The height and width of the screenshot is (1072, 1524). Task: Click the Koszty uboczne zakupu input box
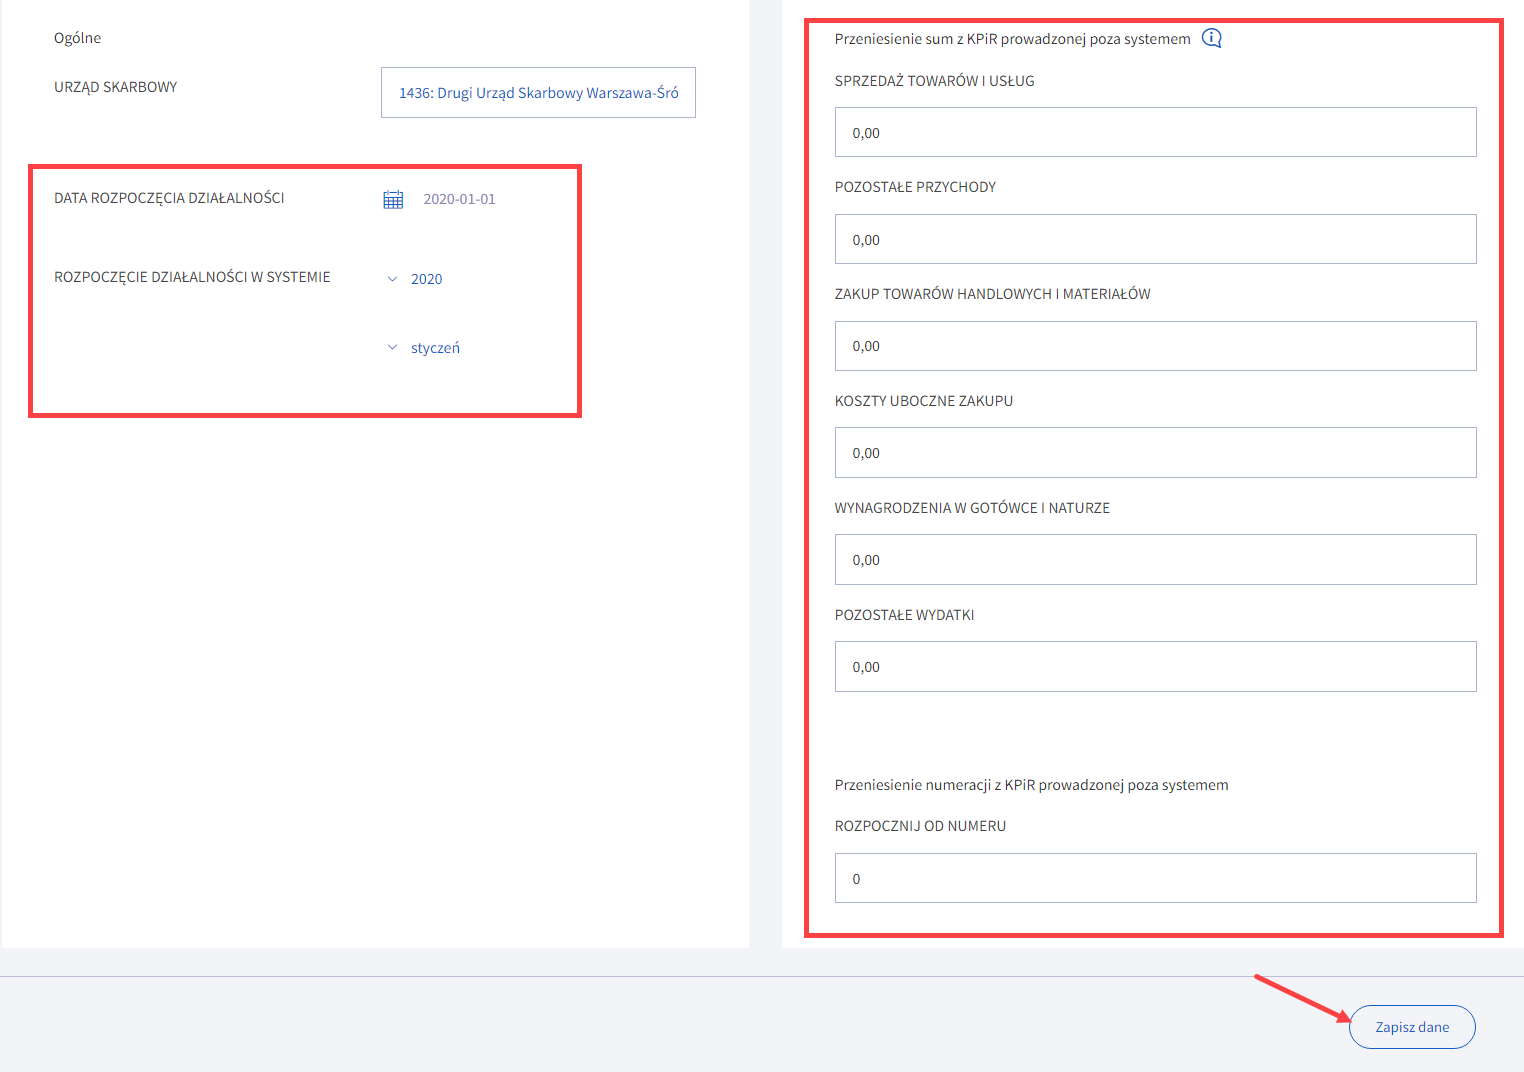1155,453
